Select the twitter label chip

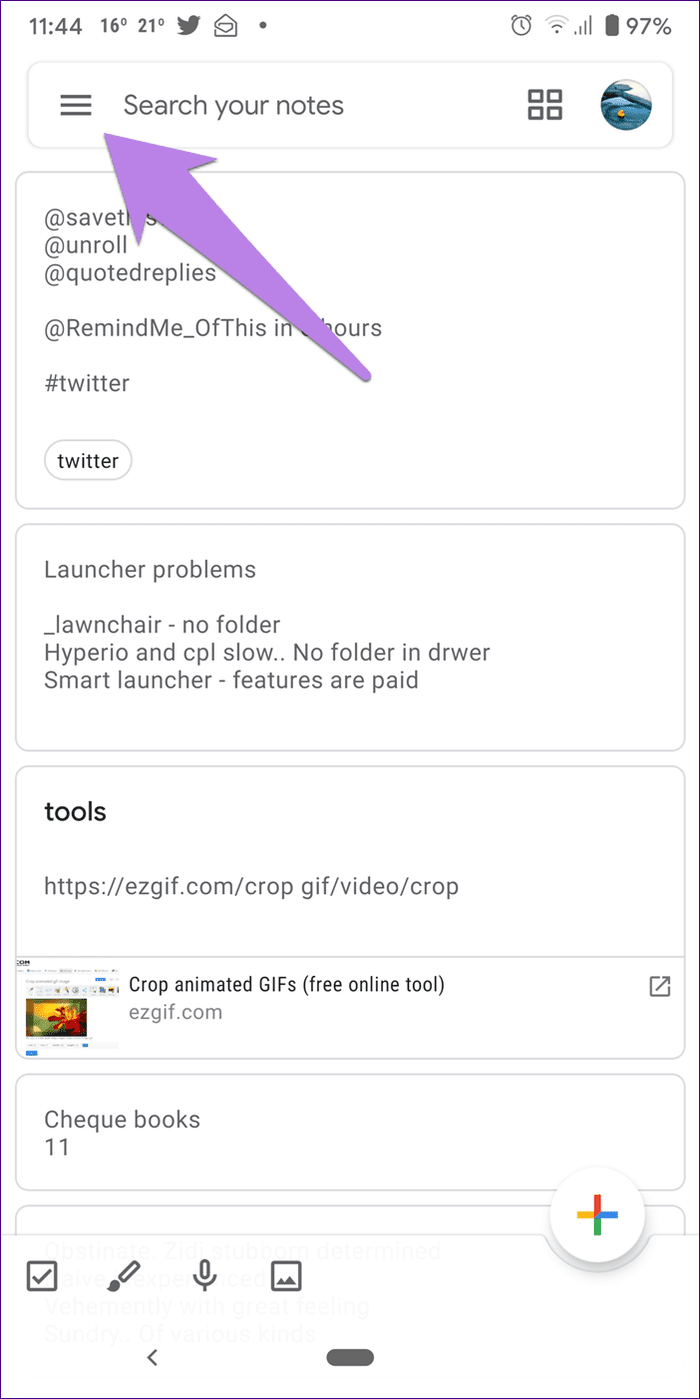(x=88, y=460)
